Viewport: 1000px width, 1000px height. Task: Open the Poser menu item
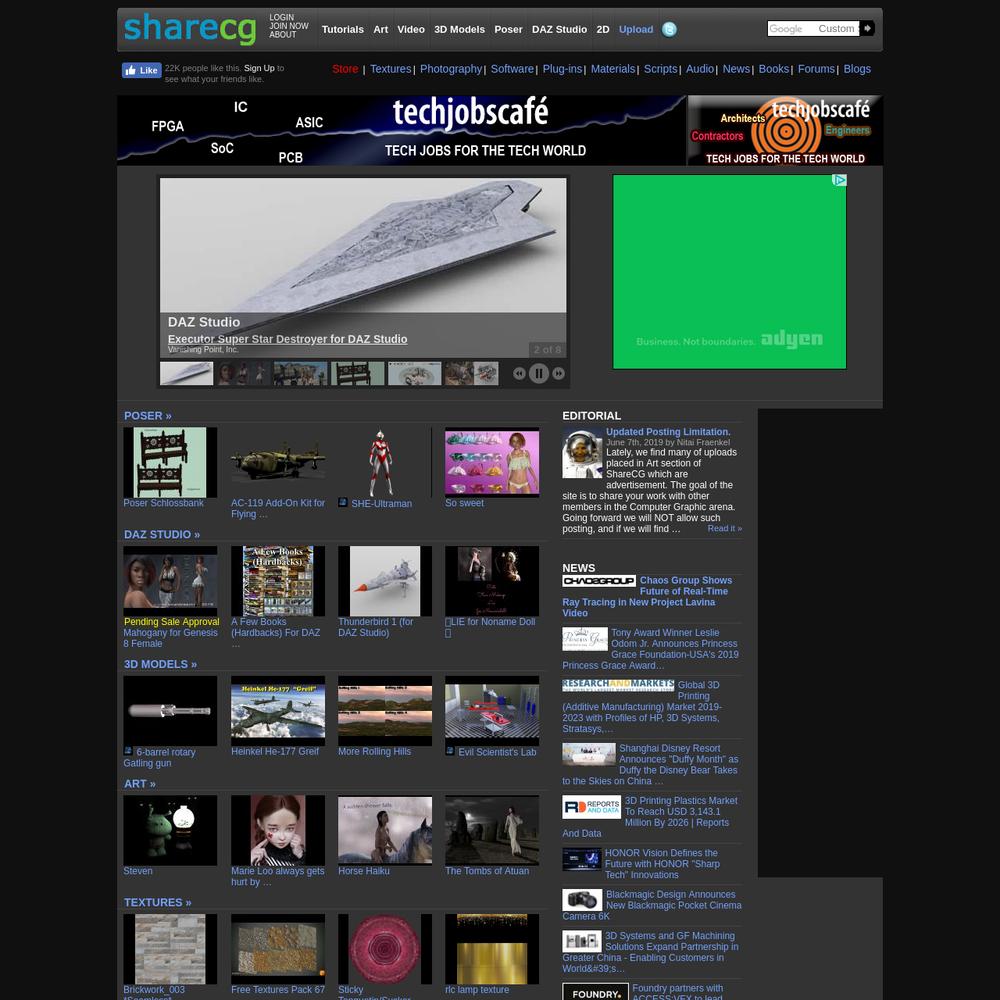508,29
